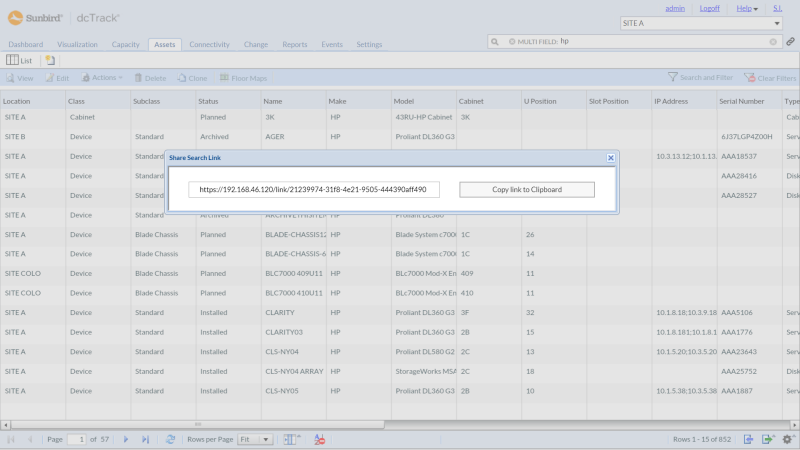Open the Rows per Page dropdown
The width and height of the screenshot is (800, 450).
click(255, 439)
